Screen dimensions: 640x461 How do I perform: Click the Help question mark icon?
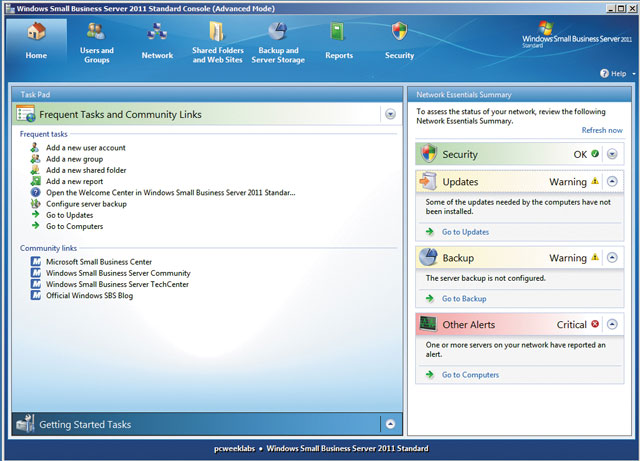[604, 73]
